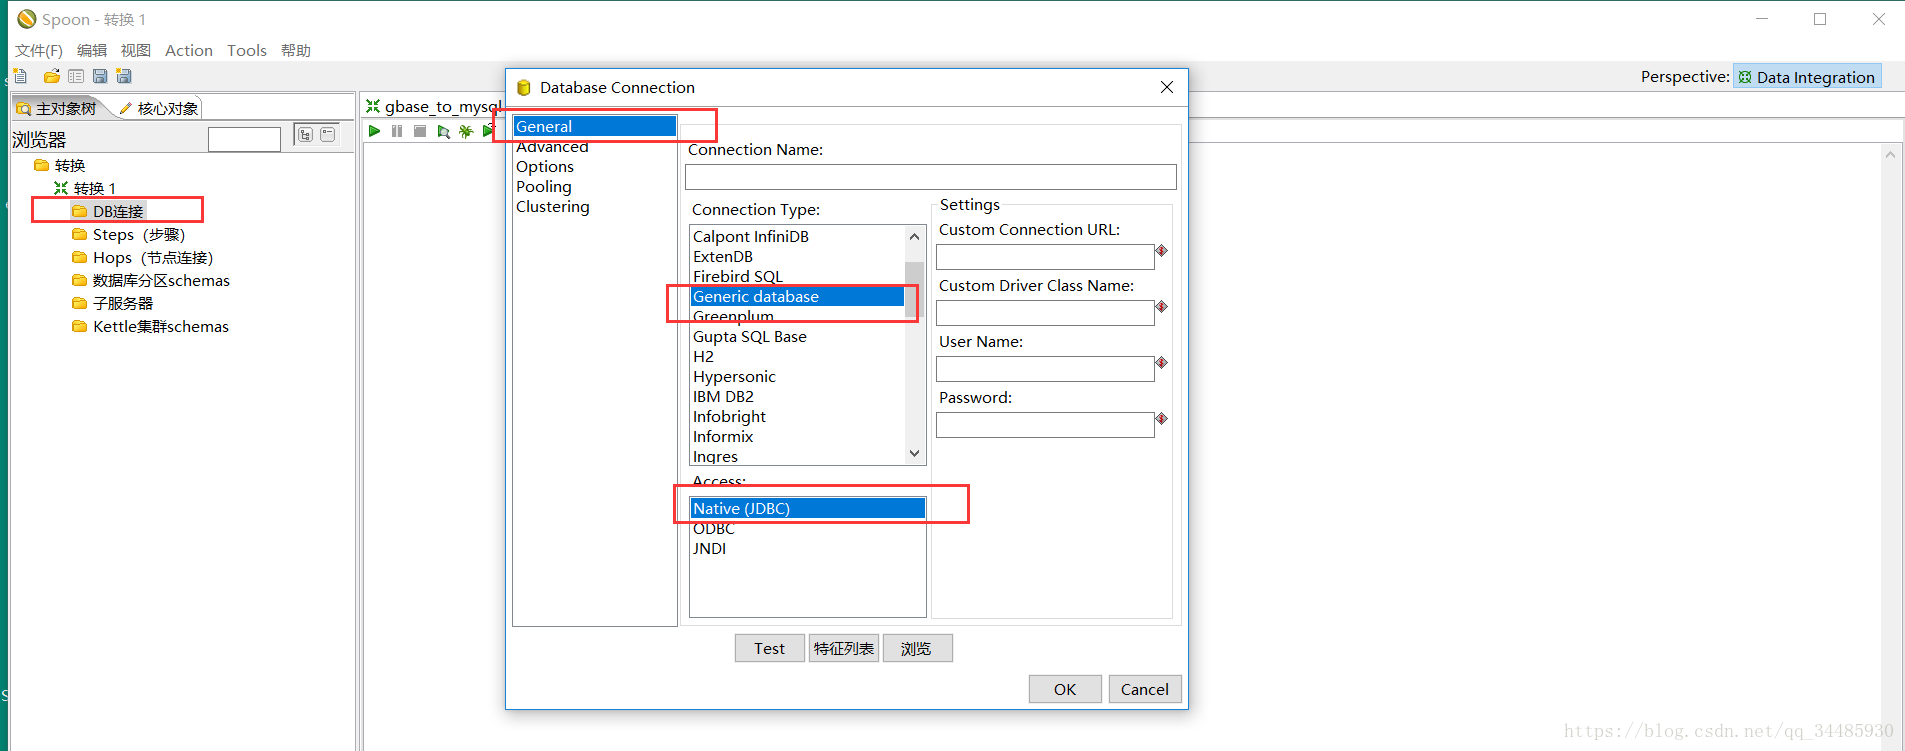Close the Database Connection dialog
This screenshot has height=751, width=1905.
click(x=1167, y=87)
